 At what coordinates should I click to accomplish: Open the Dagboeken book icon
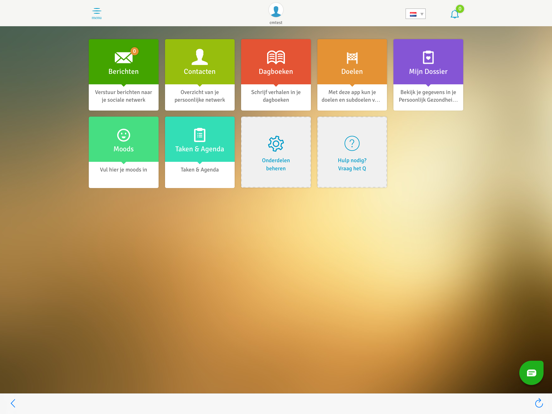276,57
